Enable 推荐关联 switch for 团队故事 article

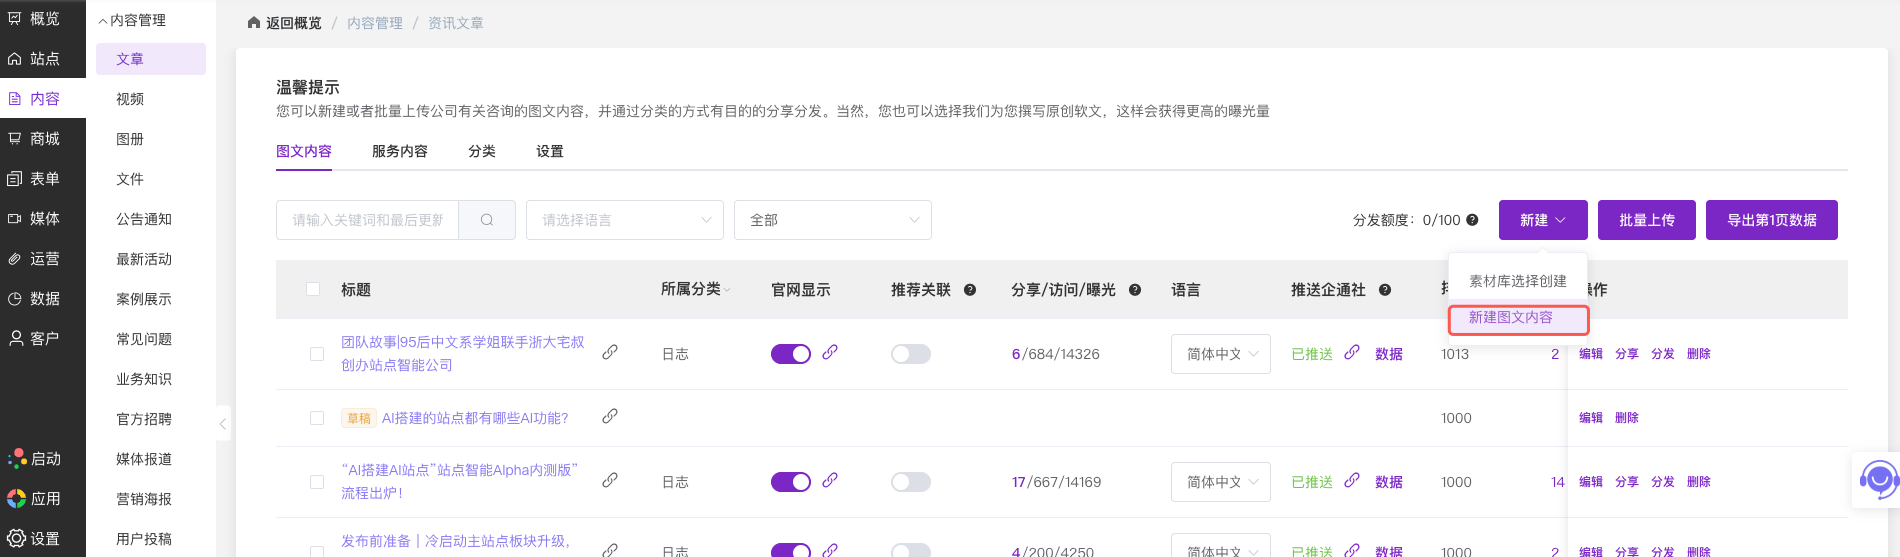[x=910, y=354]
